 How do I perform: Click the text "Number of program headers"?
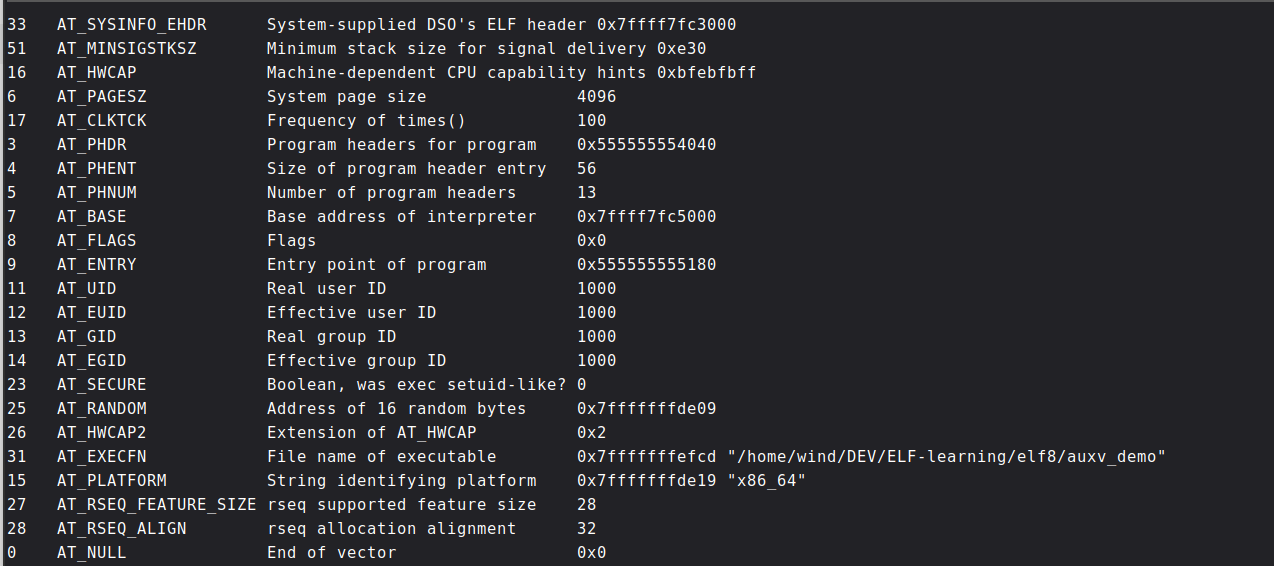coord(391,192)
